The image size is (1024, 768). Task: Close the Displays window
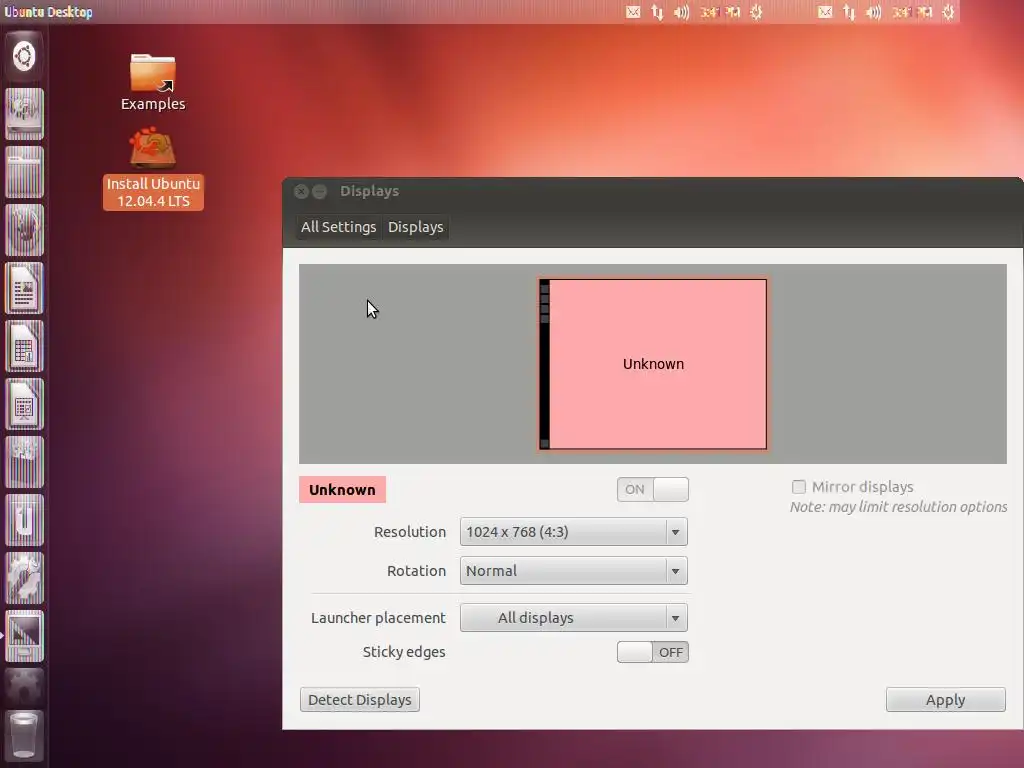(x=301, y=191)
